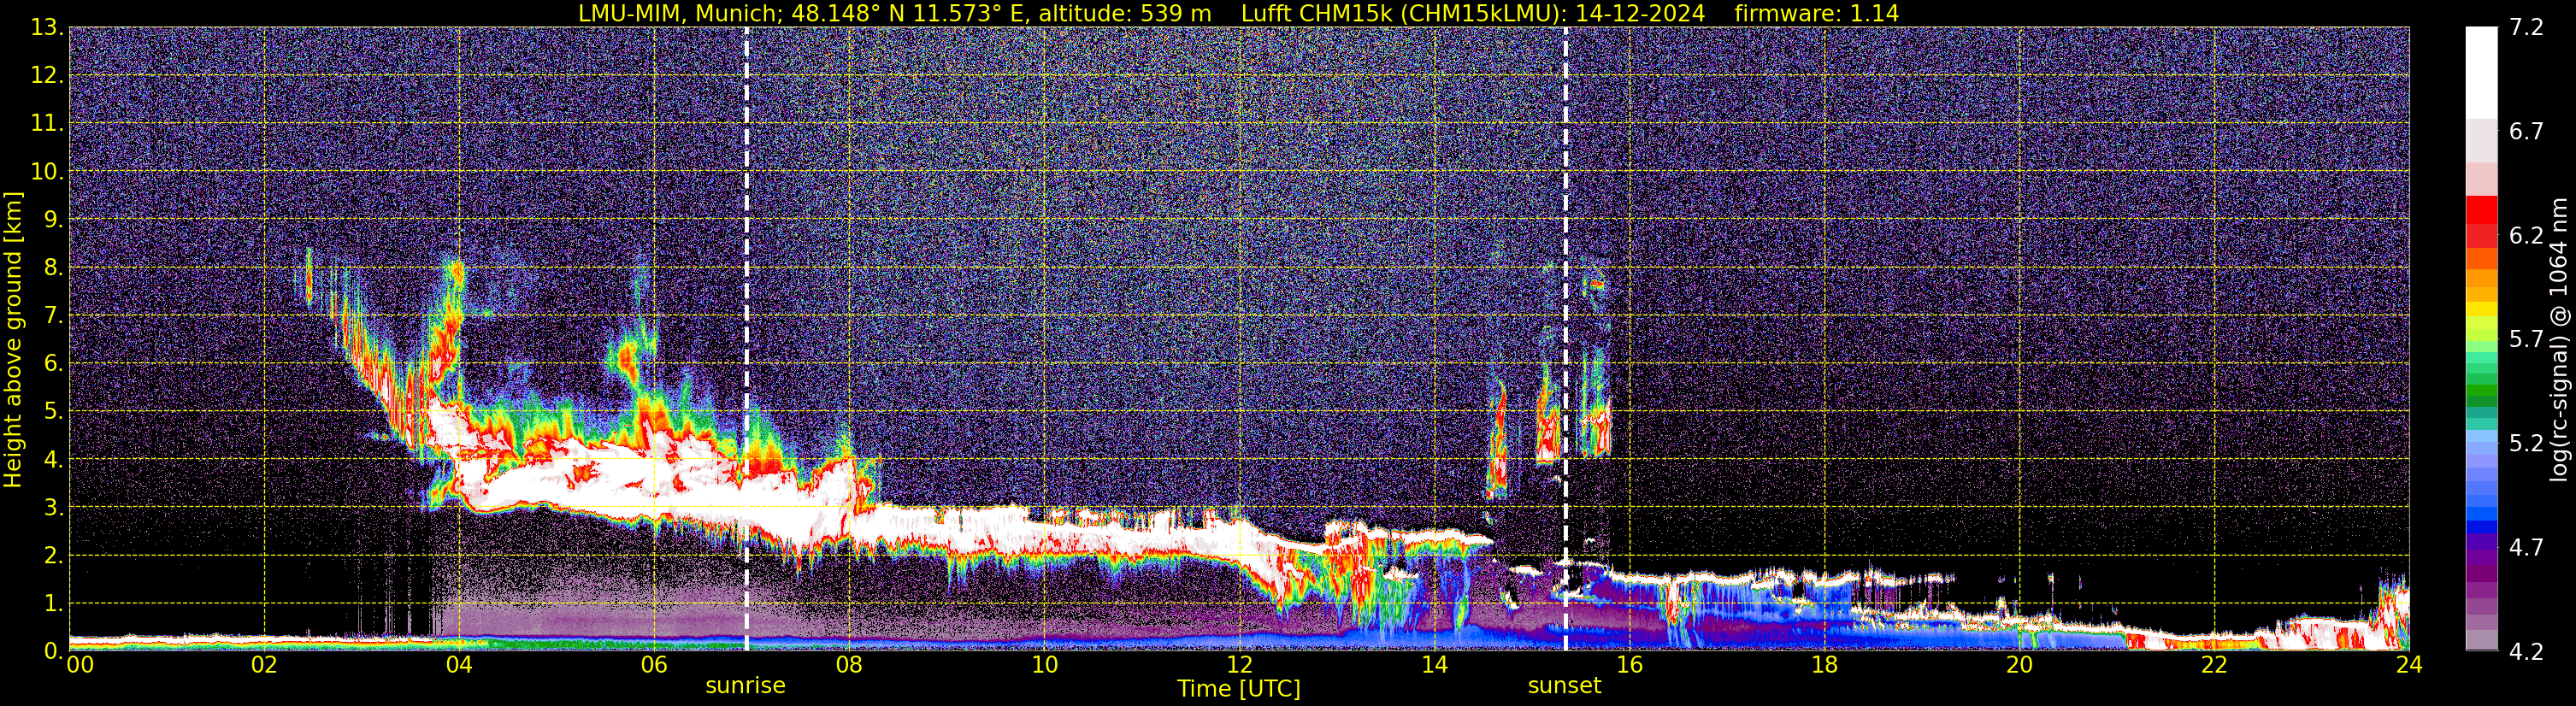Click the y-axis tick label '11.'
Screen dimensions: 2576x706
tap(47, 124)
